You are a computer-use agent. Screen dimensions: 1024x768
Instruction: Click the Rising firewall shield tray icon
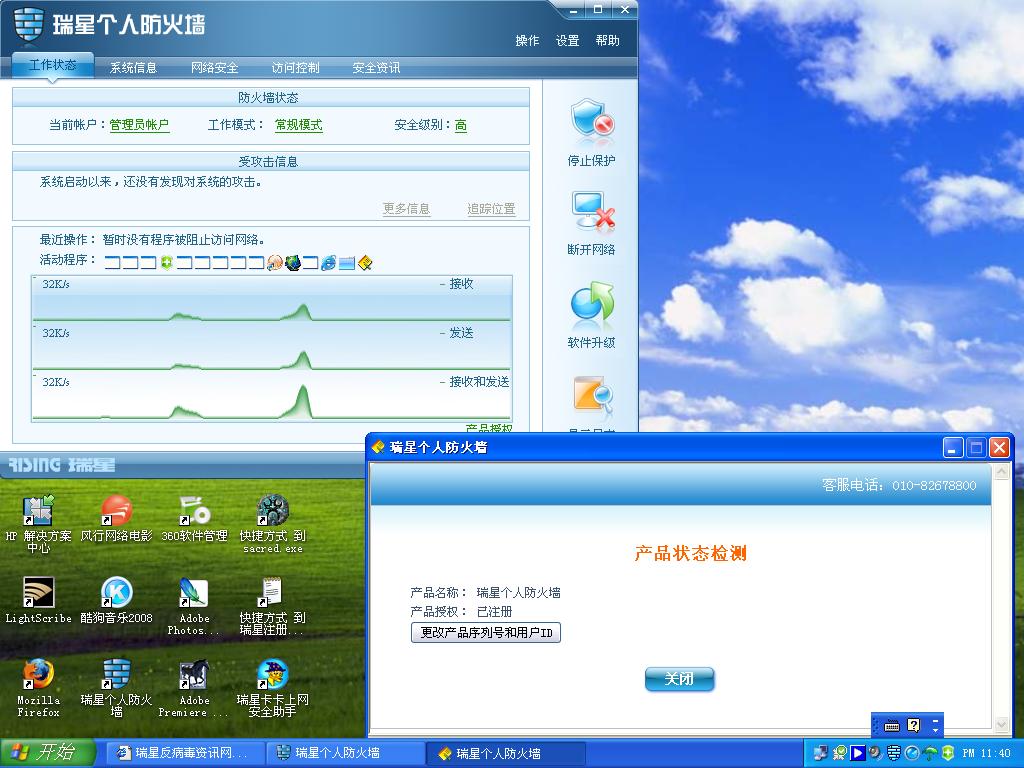(x=894, y=753)
